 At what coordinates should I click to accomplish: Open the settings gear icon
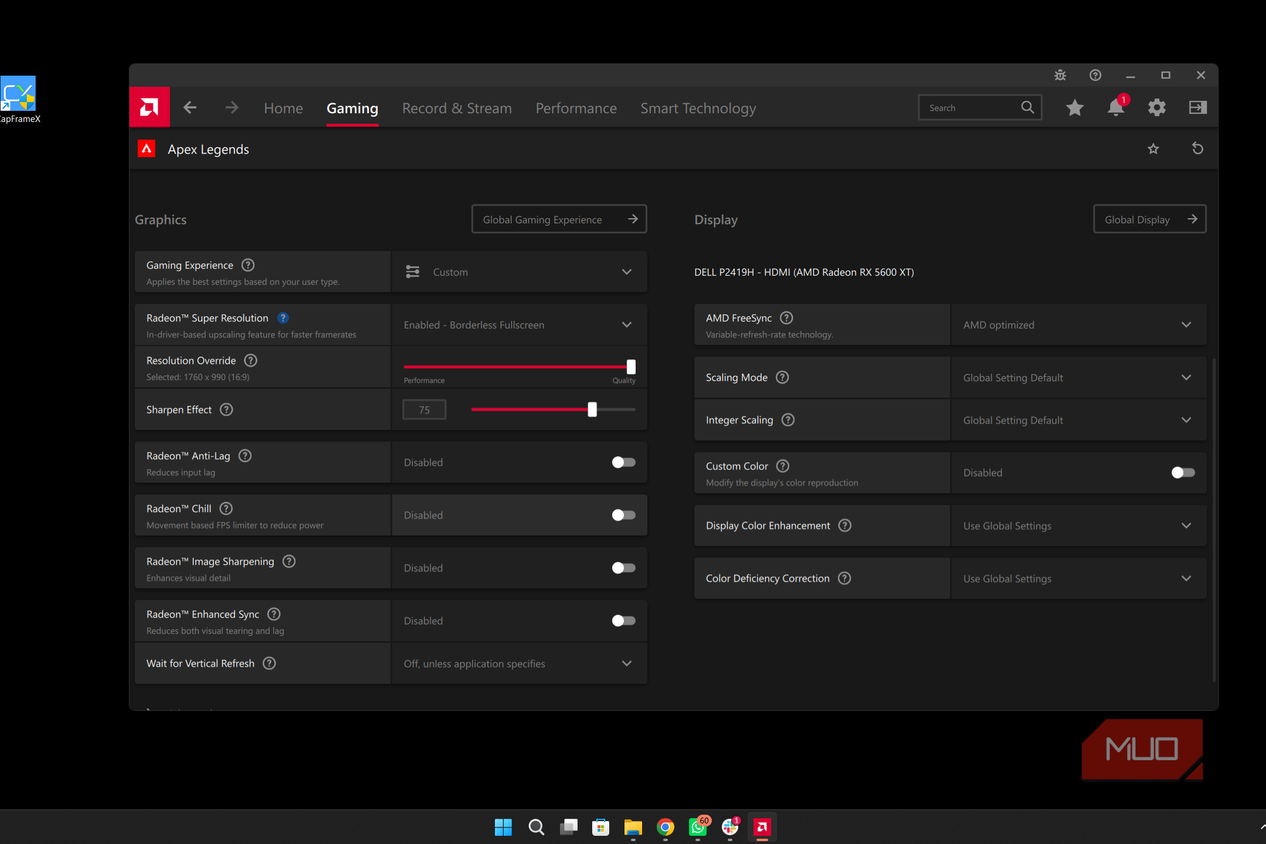tap(1157, 108)
